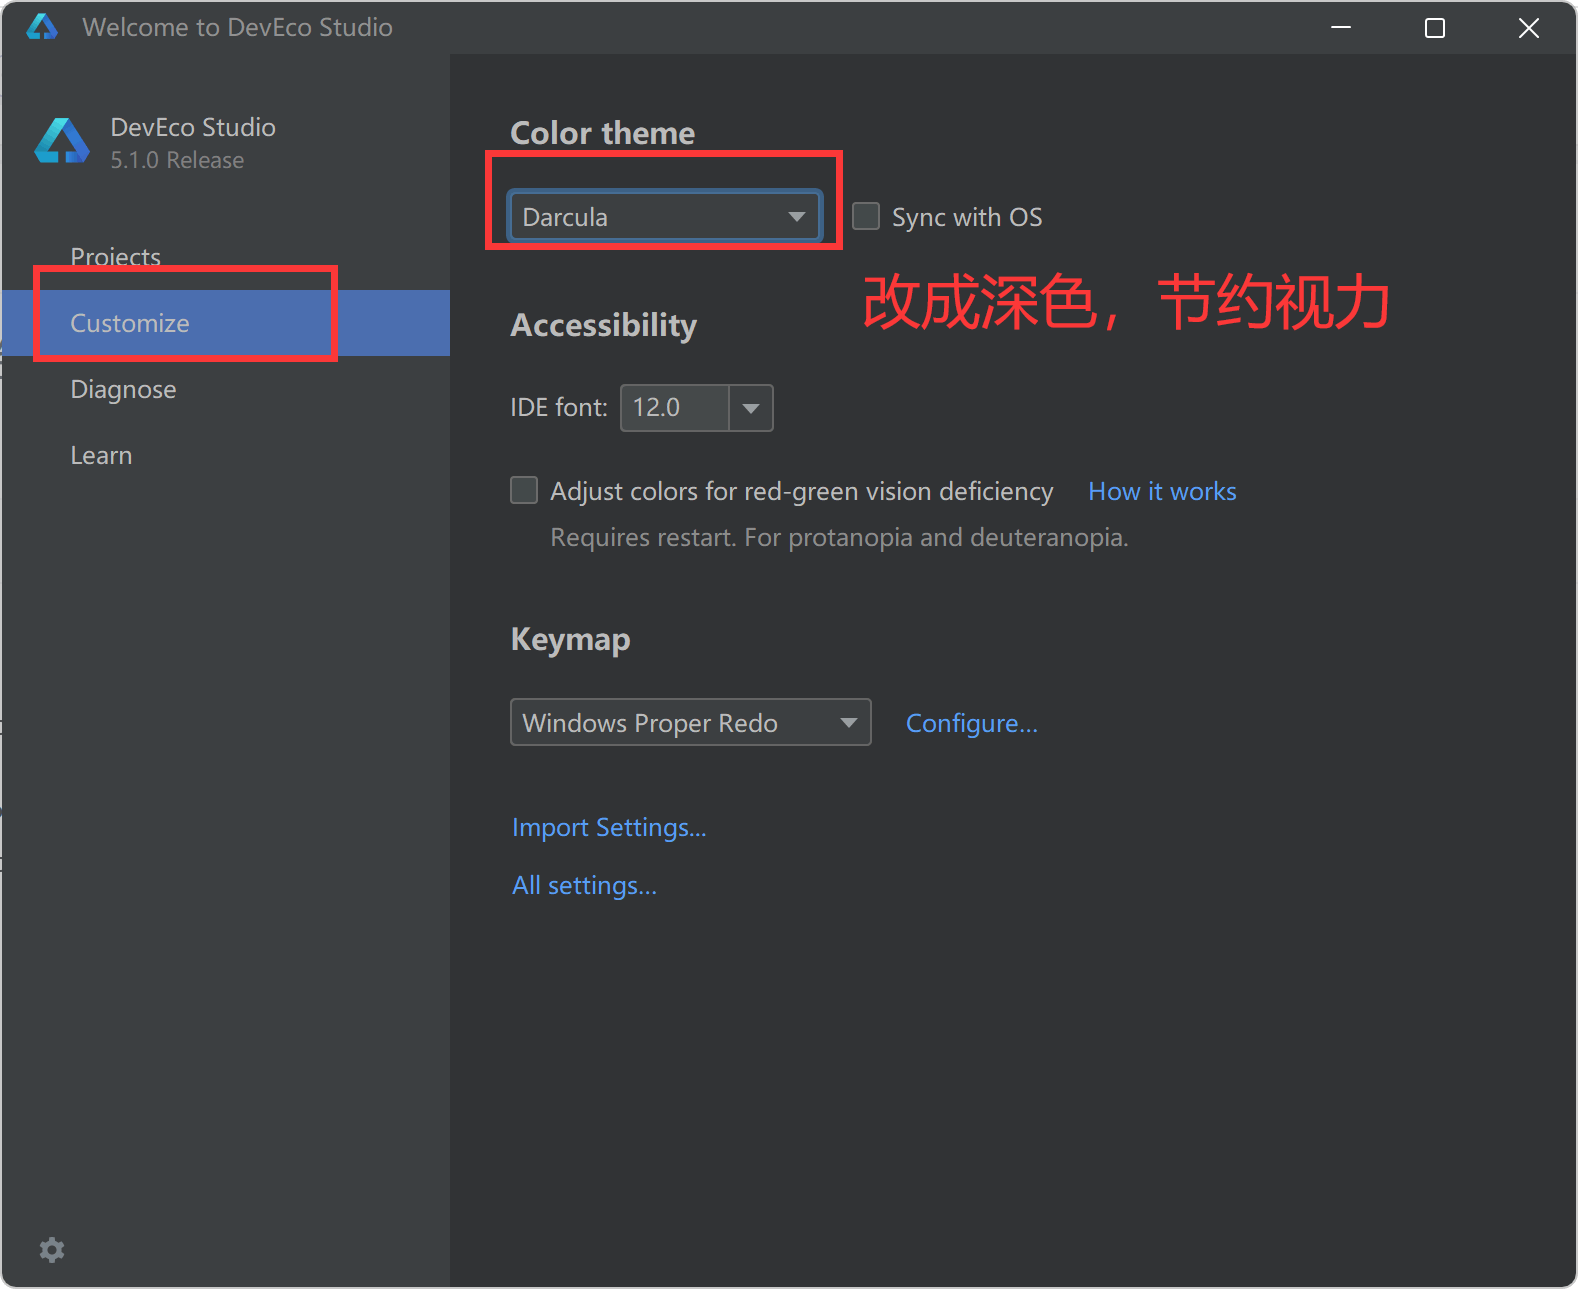Minimize the DevEco Studio welcome window
This screenshot has height=1289, width=1578.
point(1341,28)
